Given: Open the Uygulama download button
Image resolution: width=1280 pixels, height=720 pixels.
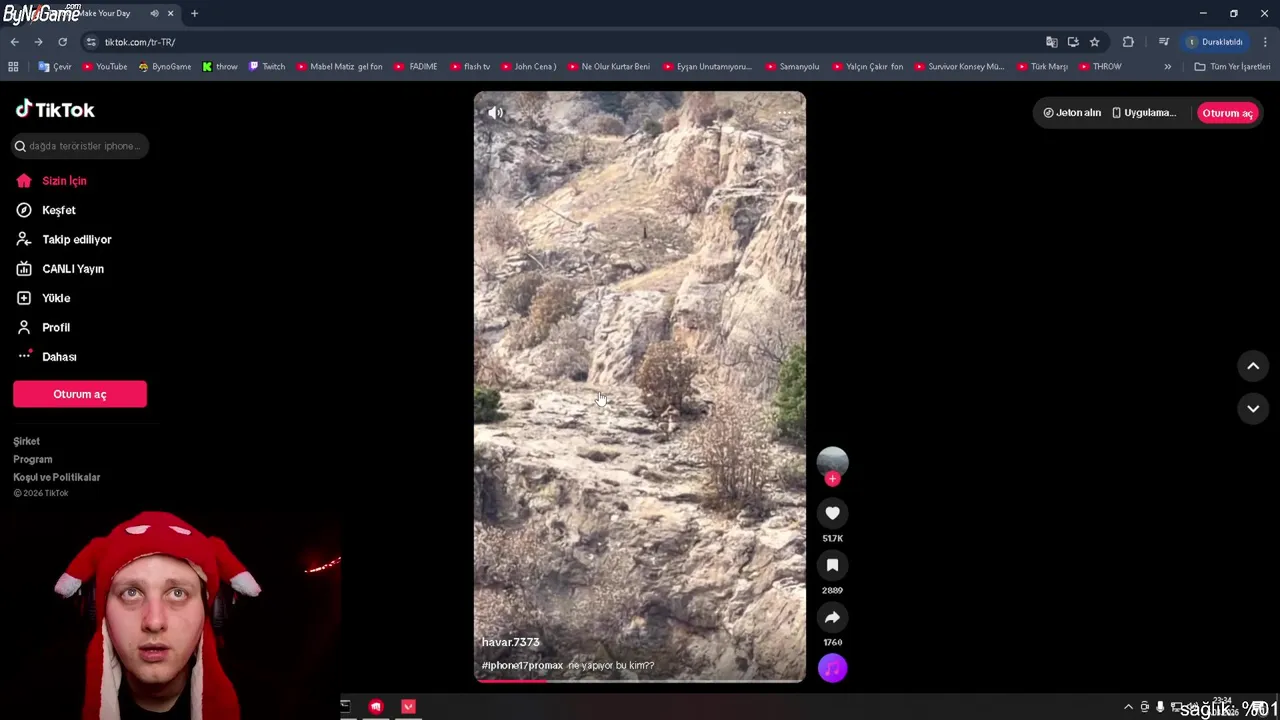Looking at the screenshot, I should pos(1144,113).
